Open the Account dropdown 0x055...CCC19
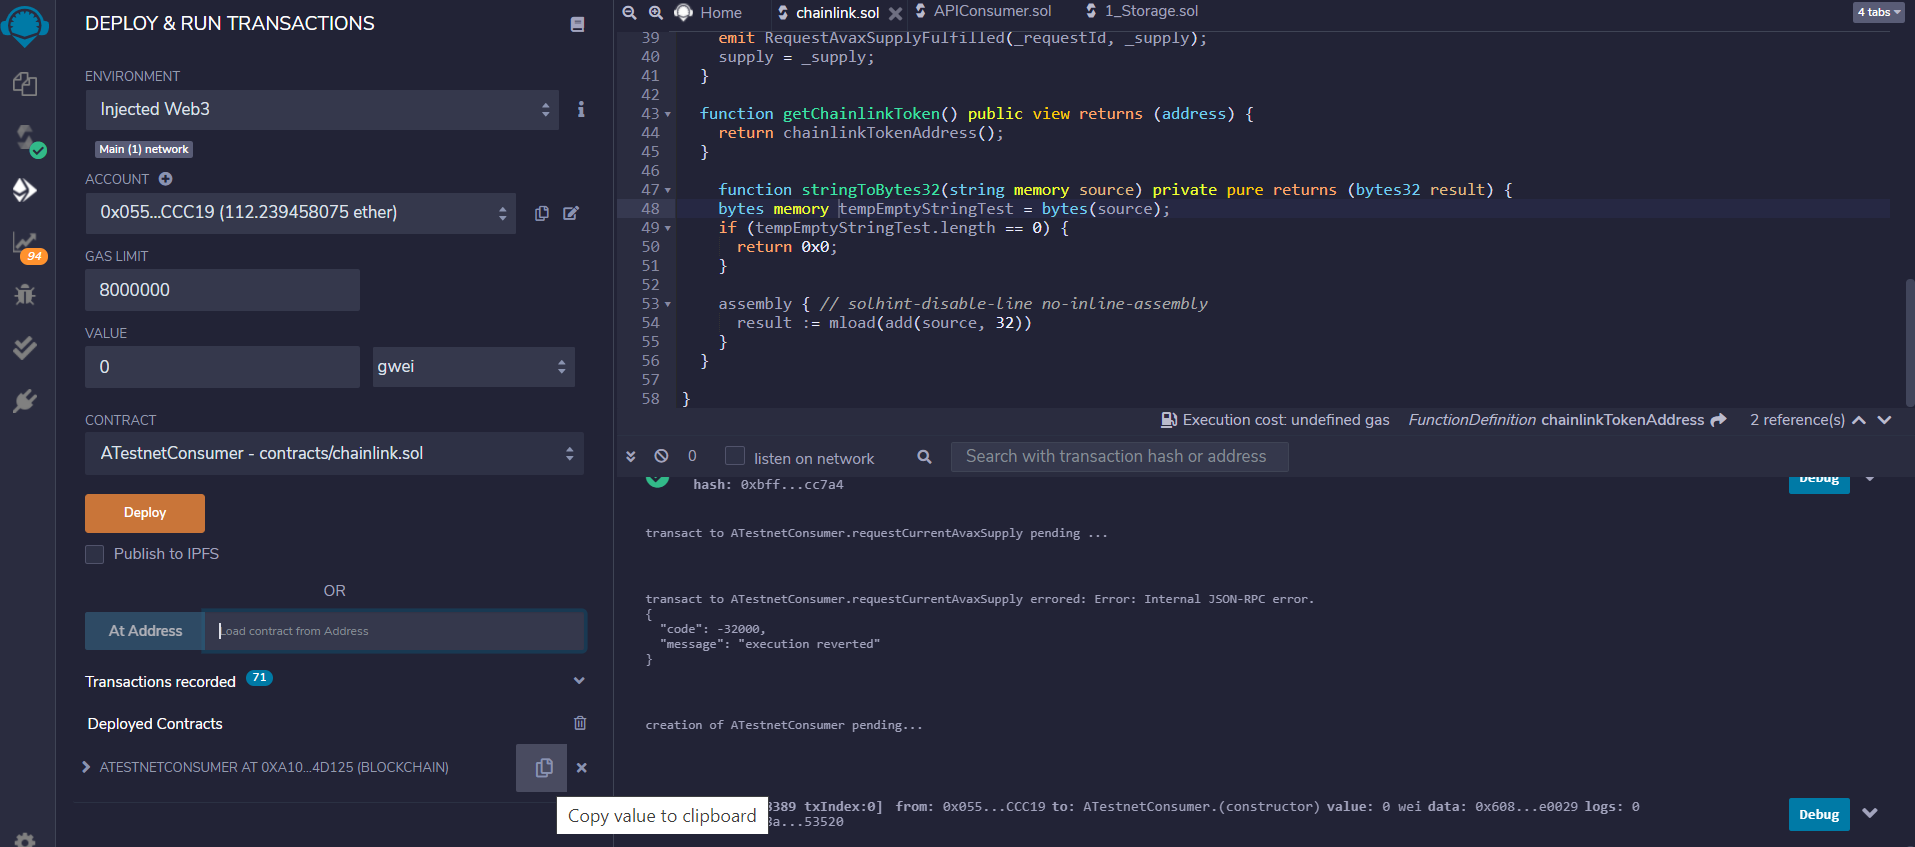Image resolution: width=1915 pixels, height=847 pixels. tap(301, 212)
